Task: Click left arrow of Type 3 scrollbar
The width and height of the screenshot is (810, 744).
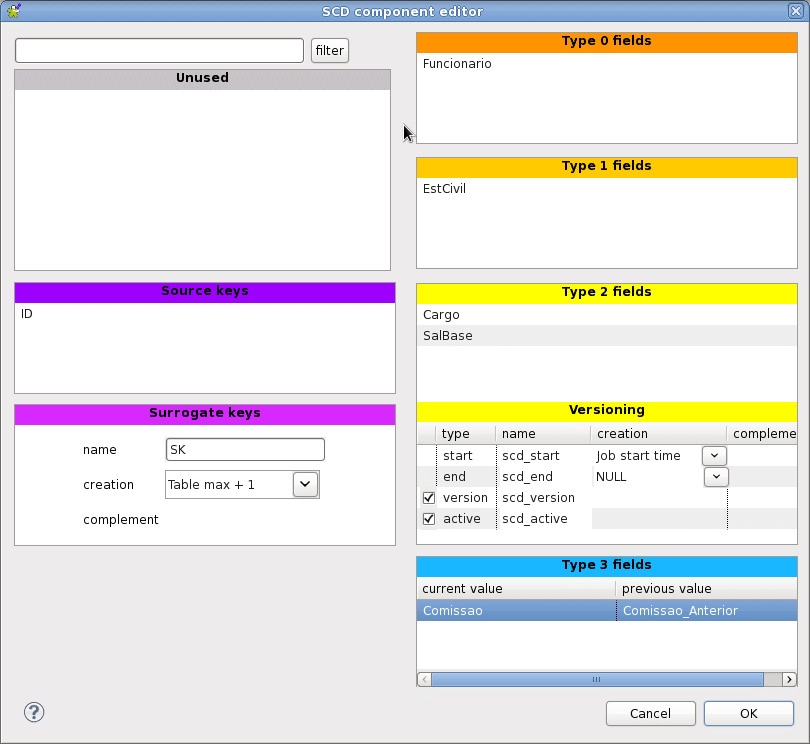Action: tap(424, 679)
